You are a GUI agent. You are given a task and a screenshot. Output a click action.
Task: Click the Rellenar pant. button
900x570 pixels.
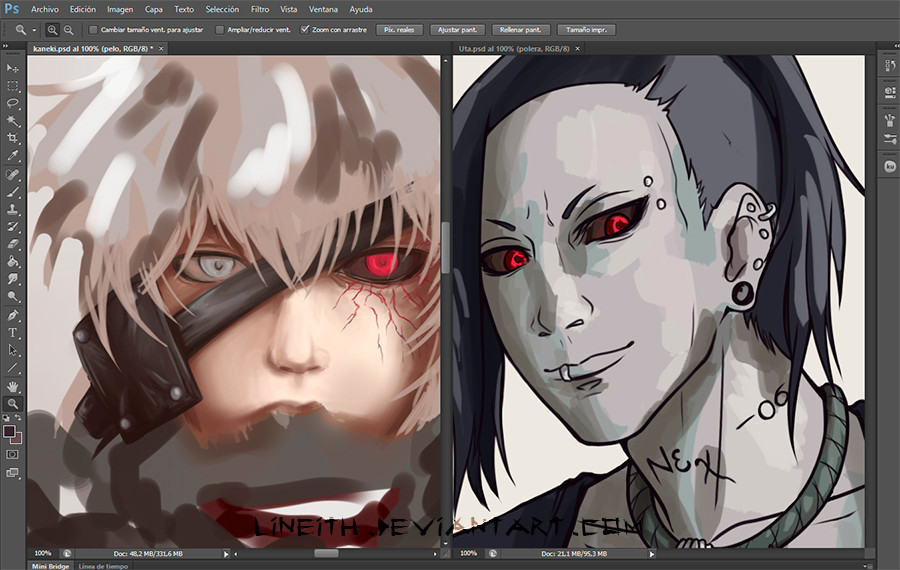(x=520, y=30)
